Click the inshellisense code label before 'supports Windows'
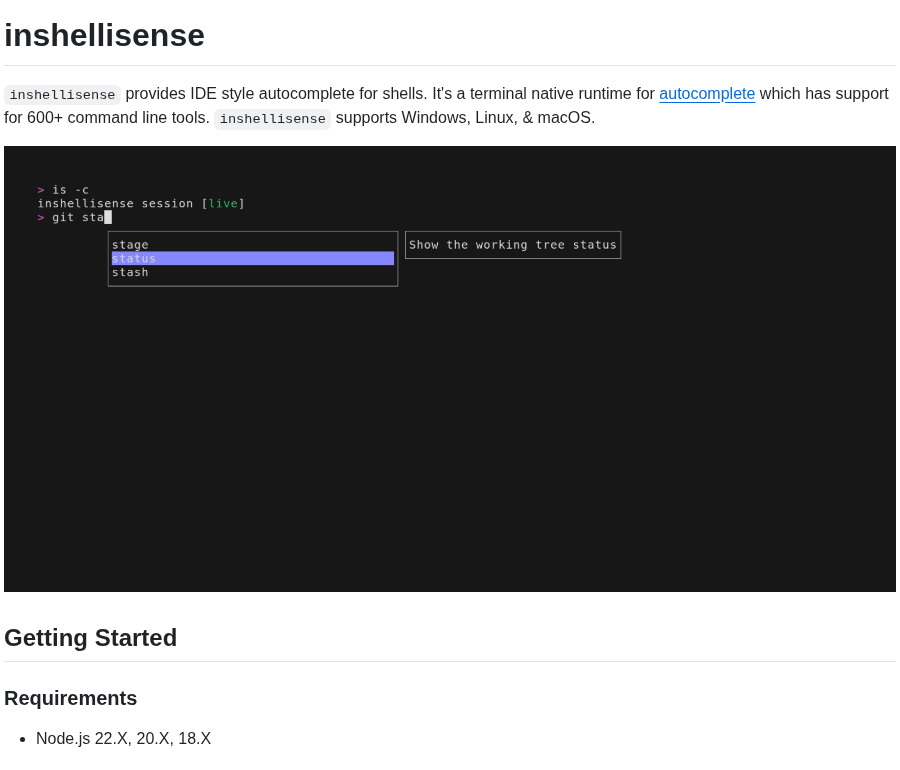900x770 pixels. [273, 119]
